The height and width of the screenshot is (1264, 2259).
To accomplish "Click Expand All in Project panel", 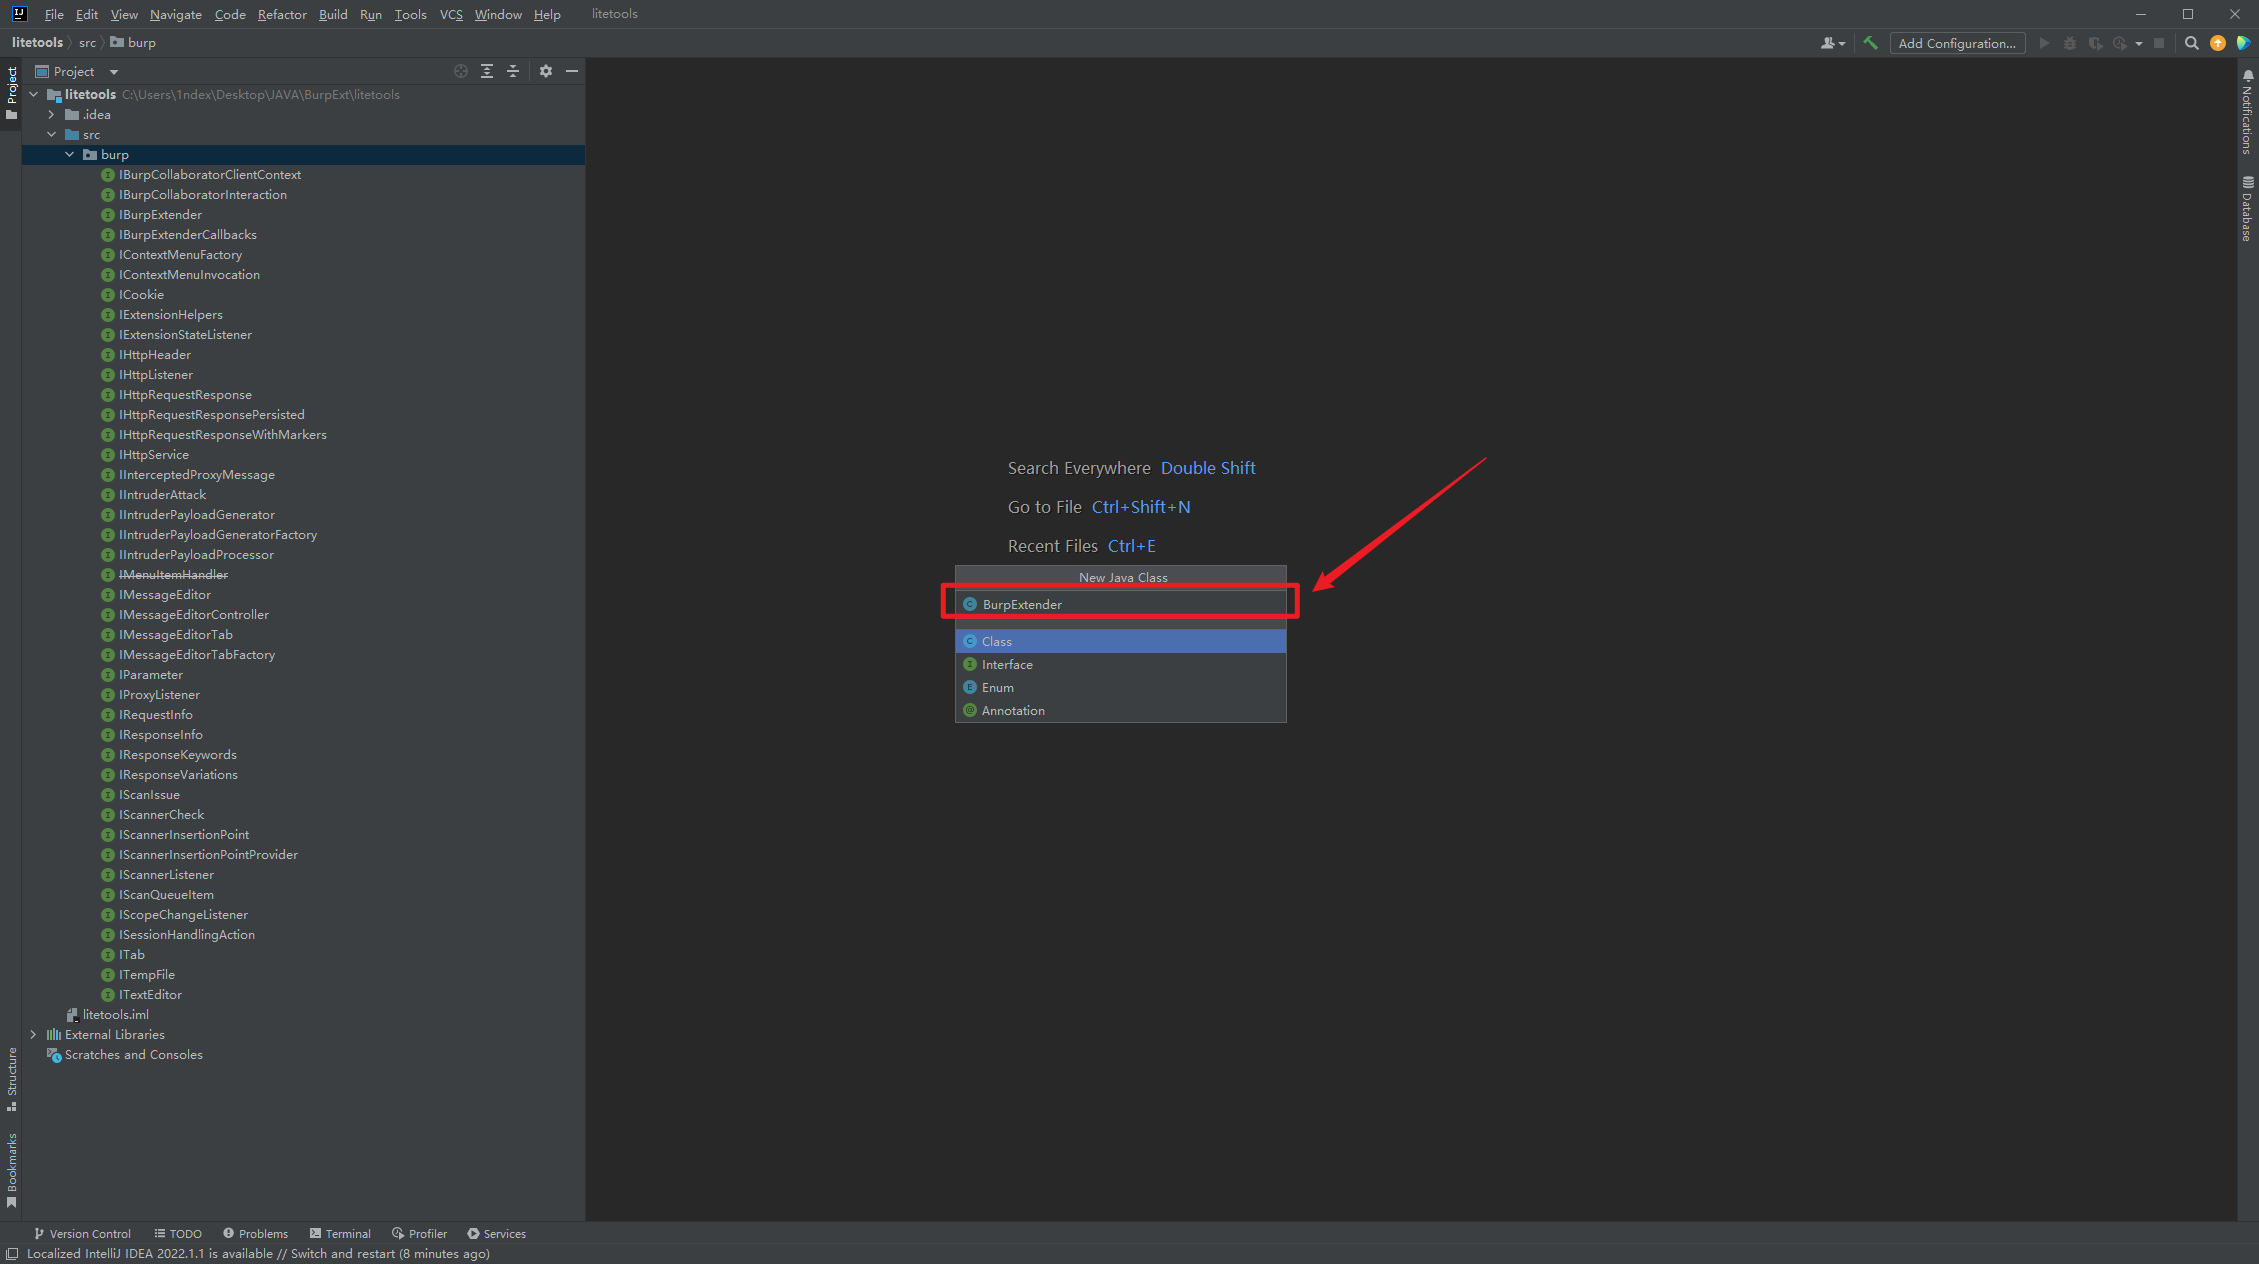I will pos(487,71).
